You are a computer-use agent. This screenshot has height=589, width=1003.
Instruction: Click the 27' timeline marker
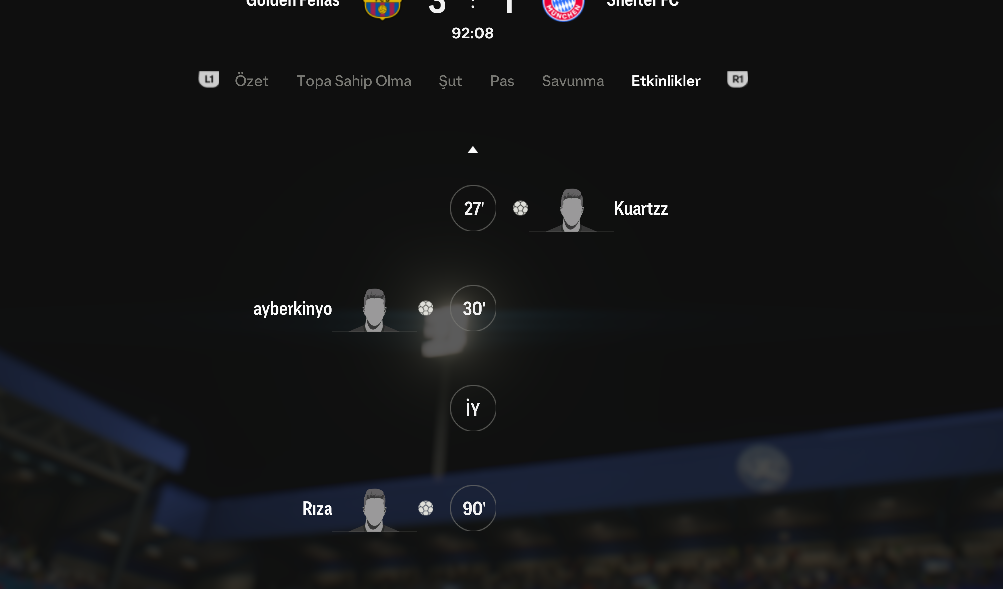pos(473,208)
